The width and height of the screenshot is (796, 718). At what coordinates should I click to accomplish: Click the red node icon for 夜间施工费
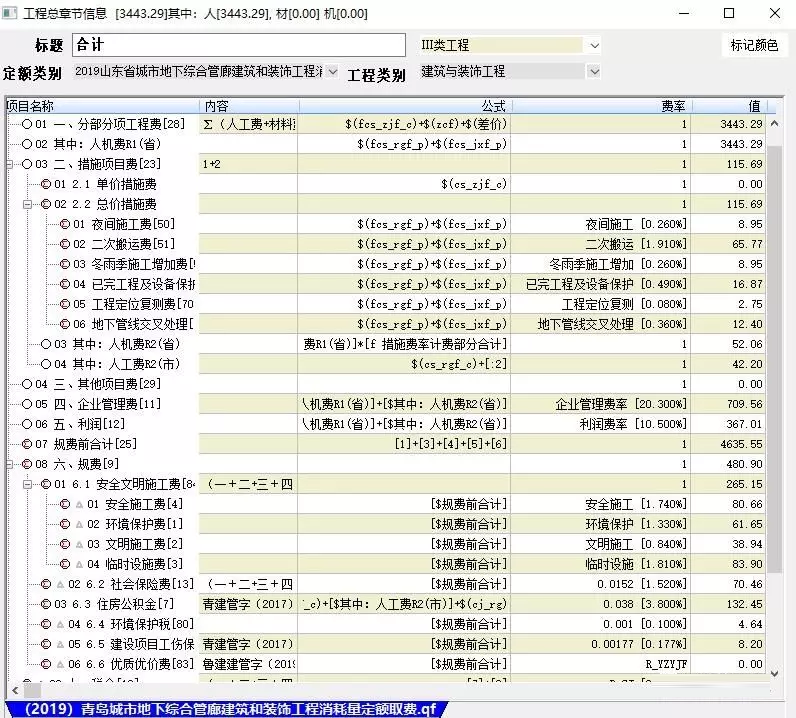pos(65,225)
